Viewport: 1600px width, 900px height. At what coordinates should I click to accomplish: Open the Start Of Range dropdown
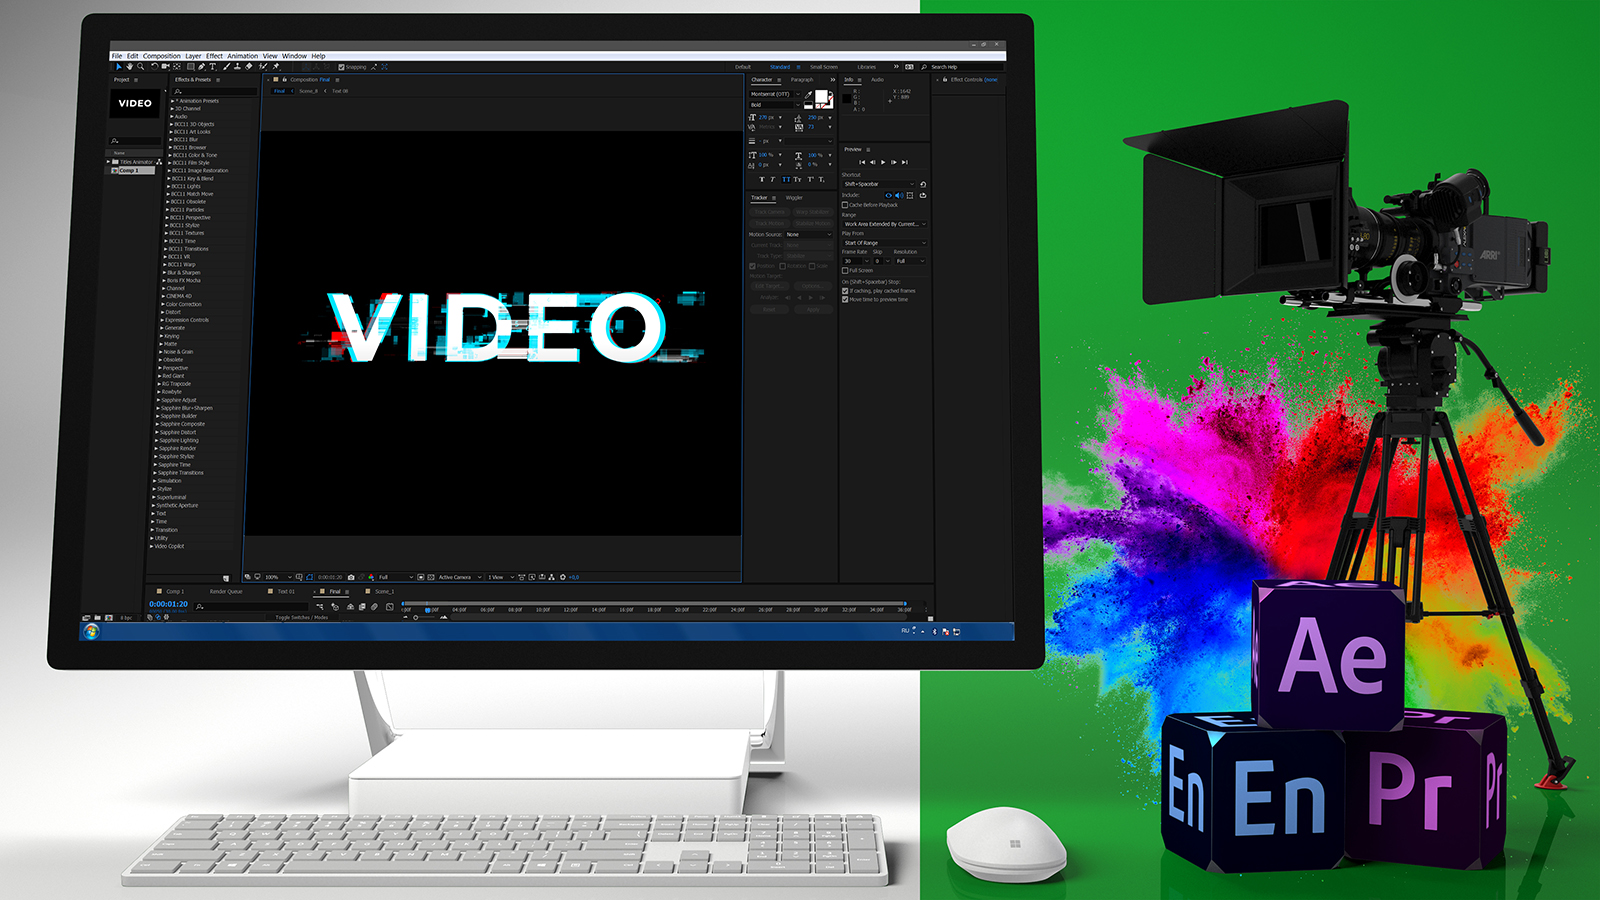tap(885, 243)
